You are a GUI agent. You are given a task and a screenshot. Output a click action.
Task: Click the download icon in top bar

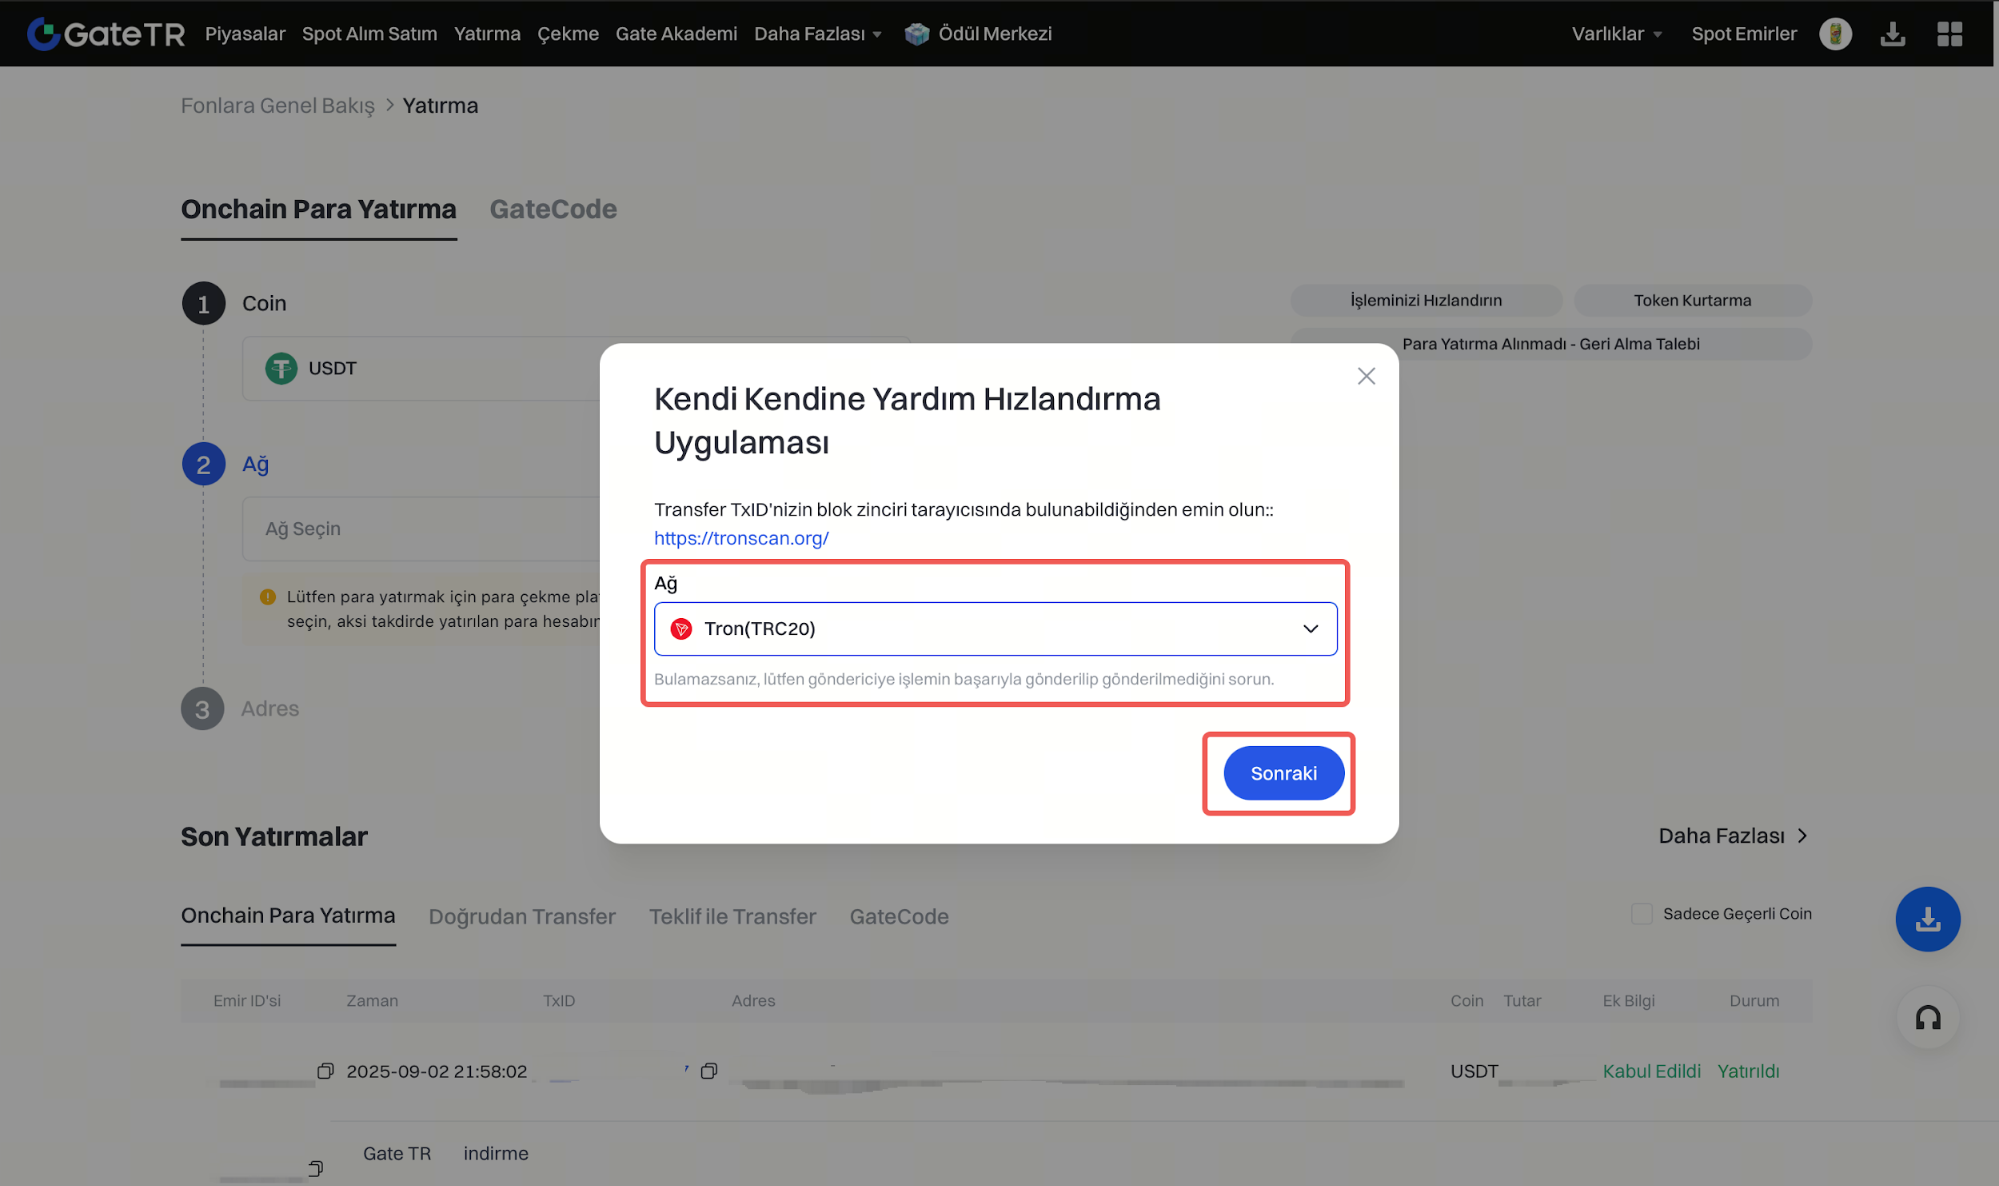pos(1892,34)
